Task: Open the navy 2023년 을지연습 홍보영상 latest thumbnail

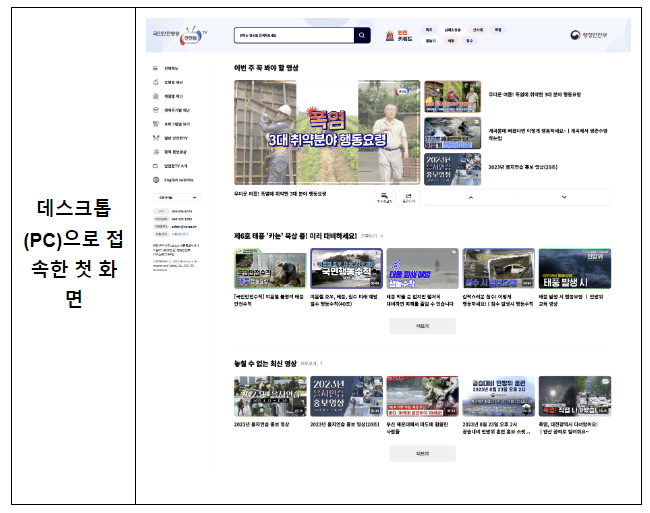Action: [346, 396]
